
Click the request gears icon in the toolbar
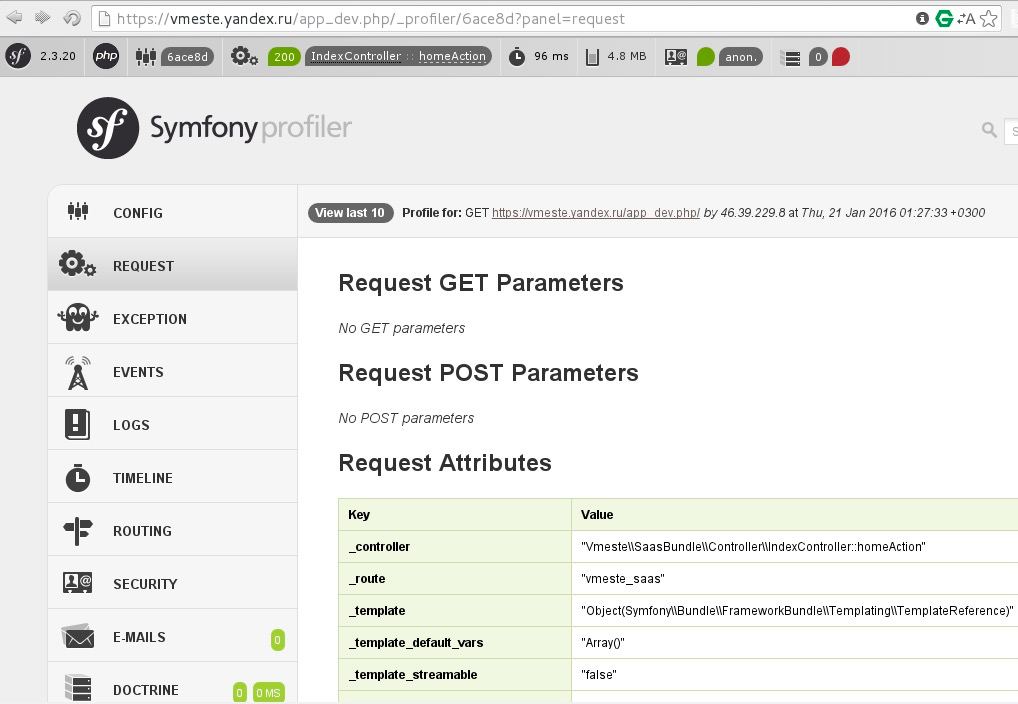tap(244, 57)
